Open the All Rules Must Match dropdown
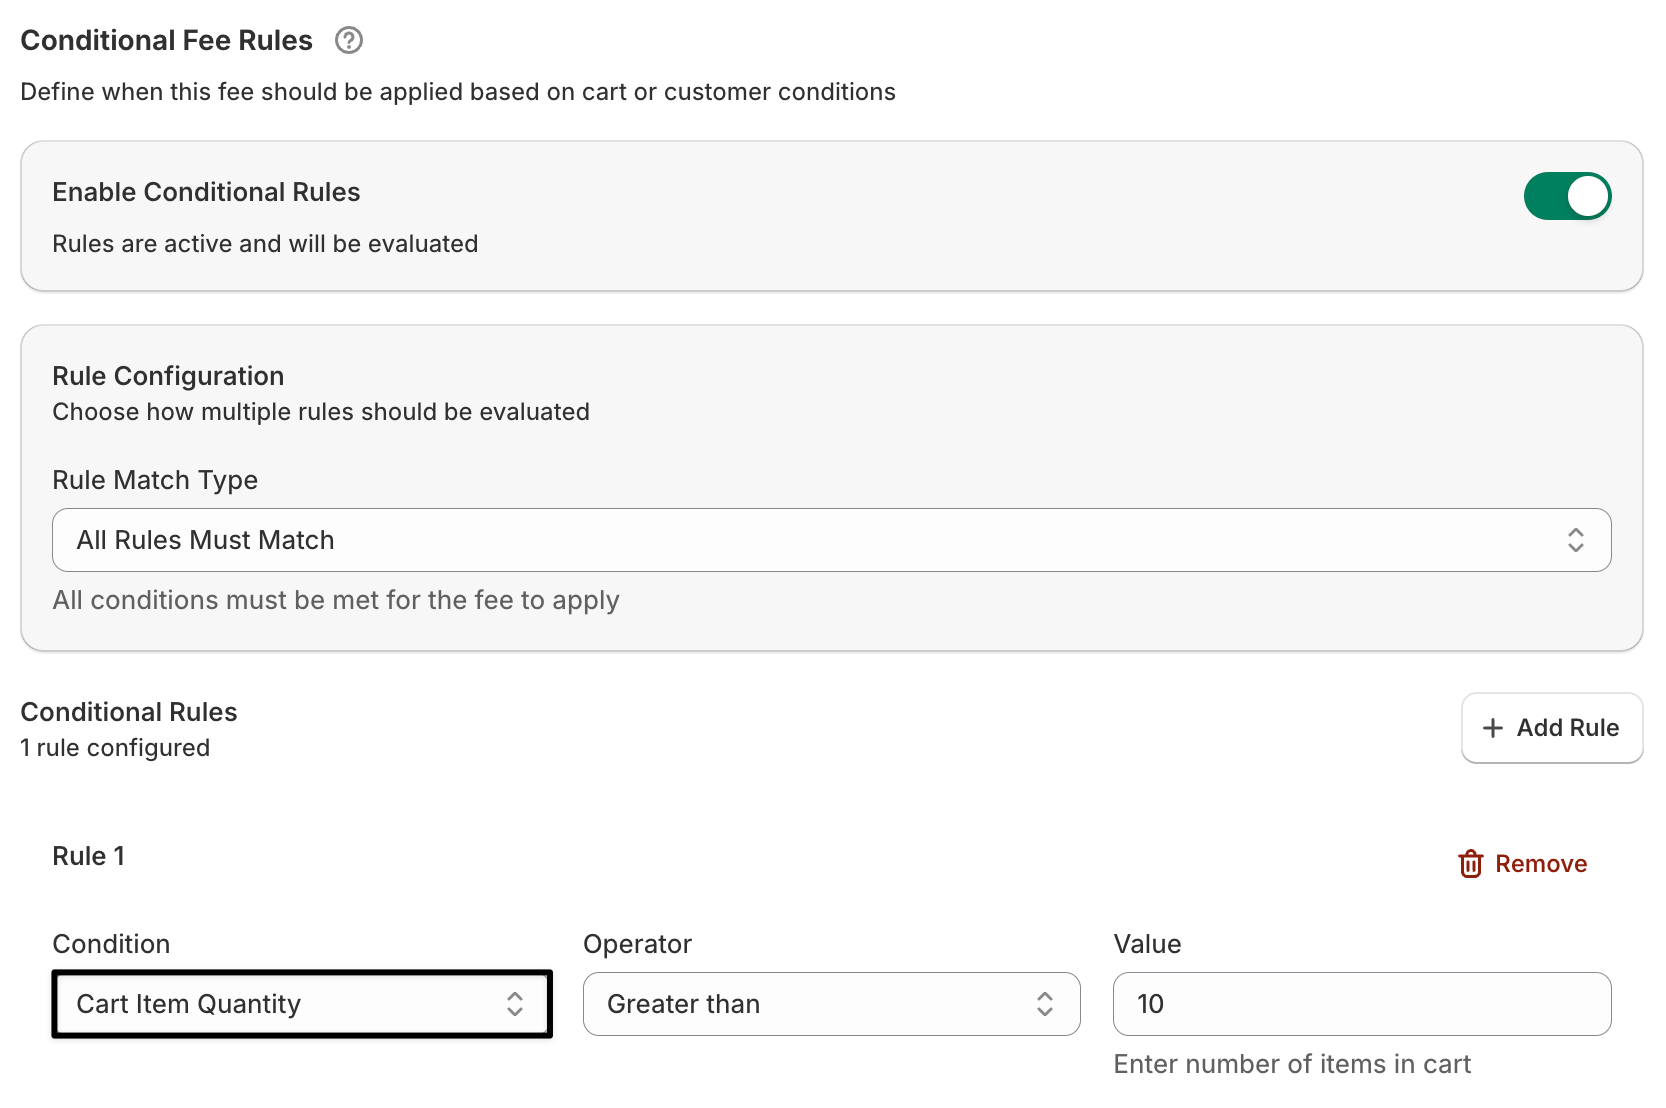 tap(830, 540)
